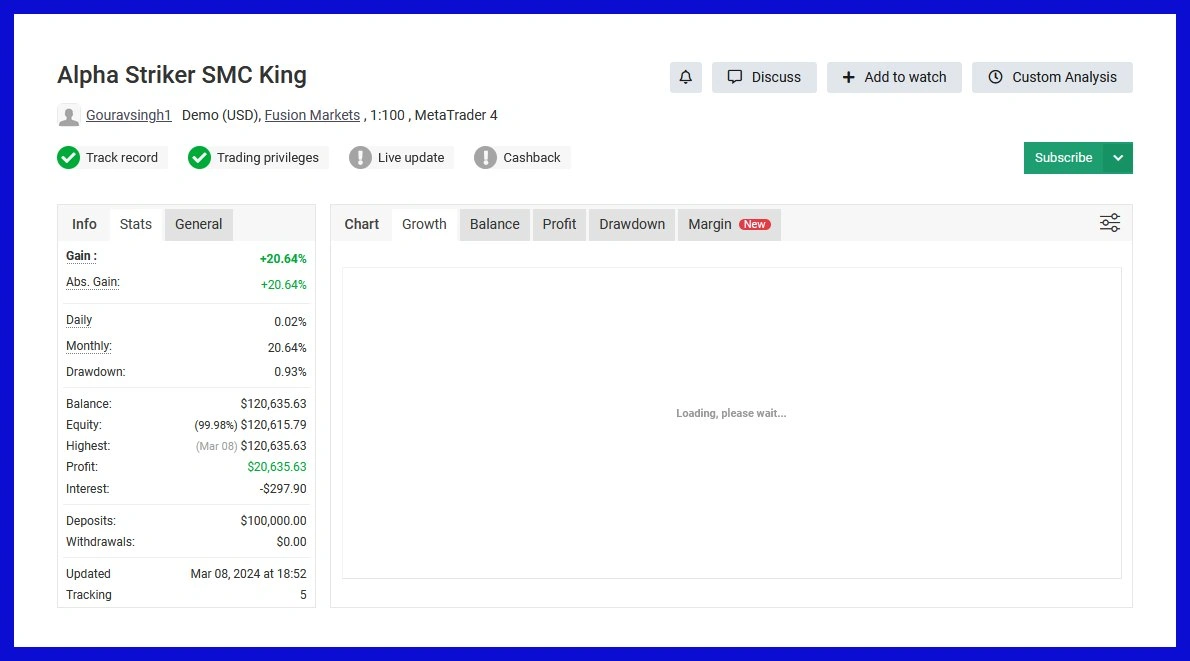Select the Drawdown chart tab
This screenshot has height=661, width=1190.
(x=632, y=224)
